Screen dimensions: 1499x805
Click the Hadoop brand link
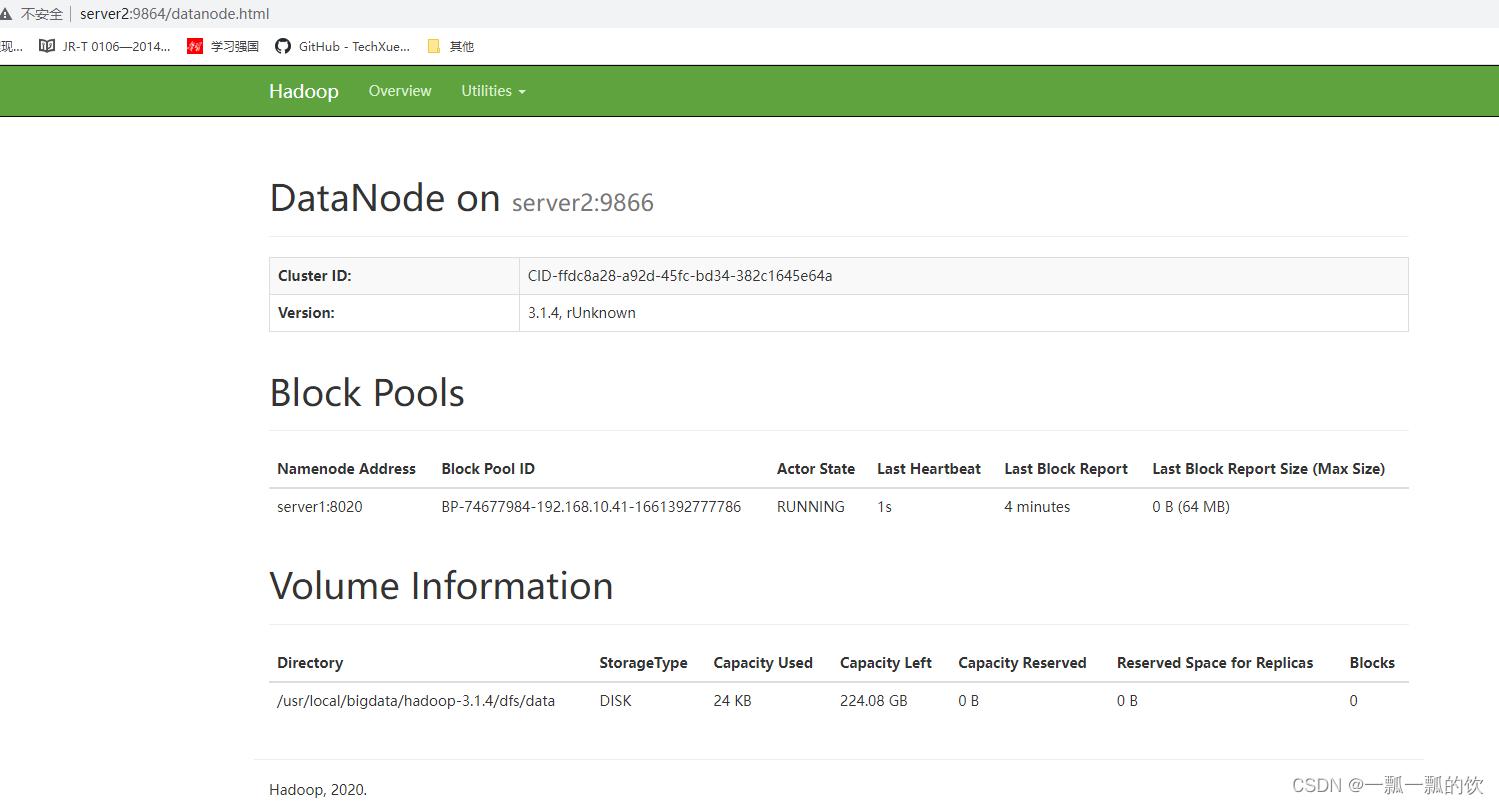click(303, 91)
